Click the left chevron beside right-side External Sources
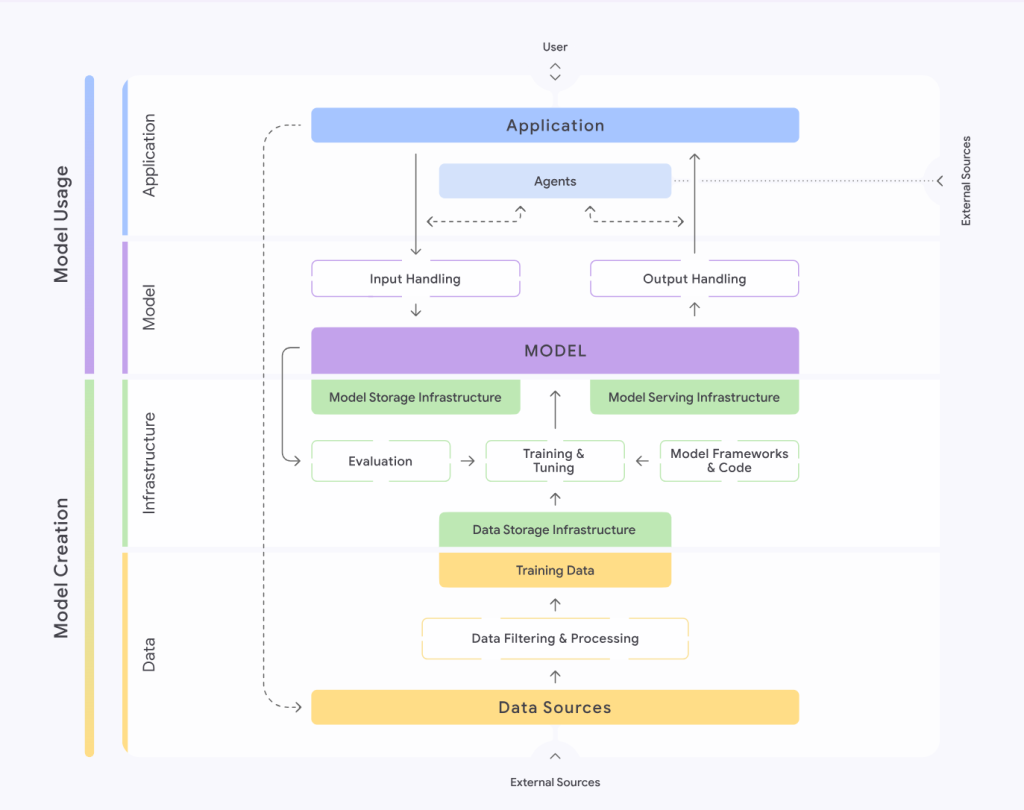Screen dimensions: 1024x810 (x=939, y=181)
